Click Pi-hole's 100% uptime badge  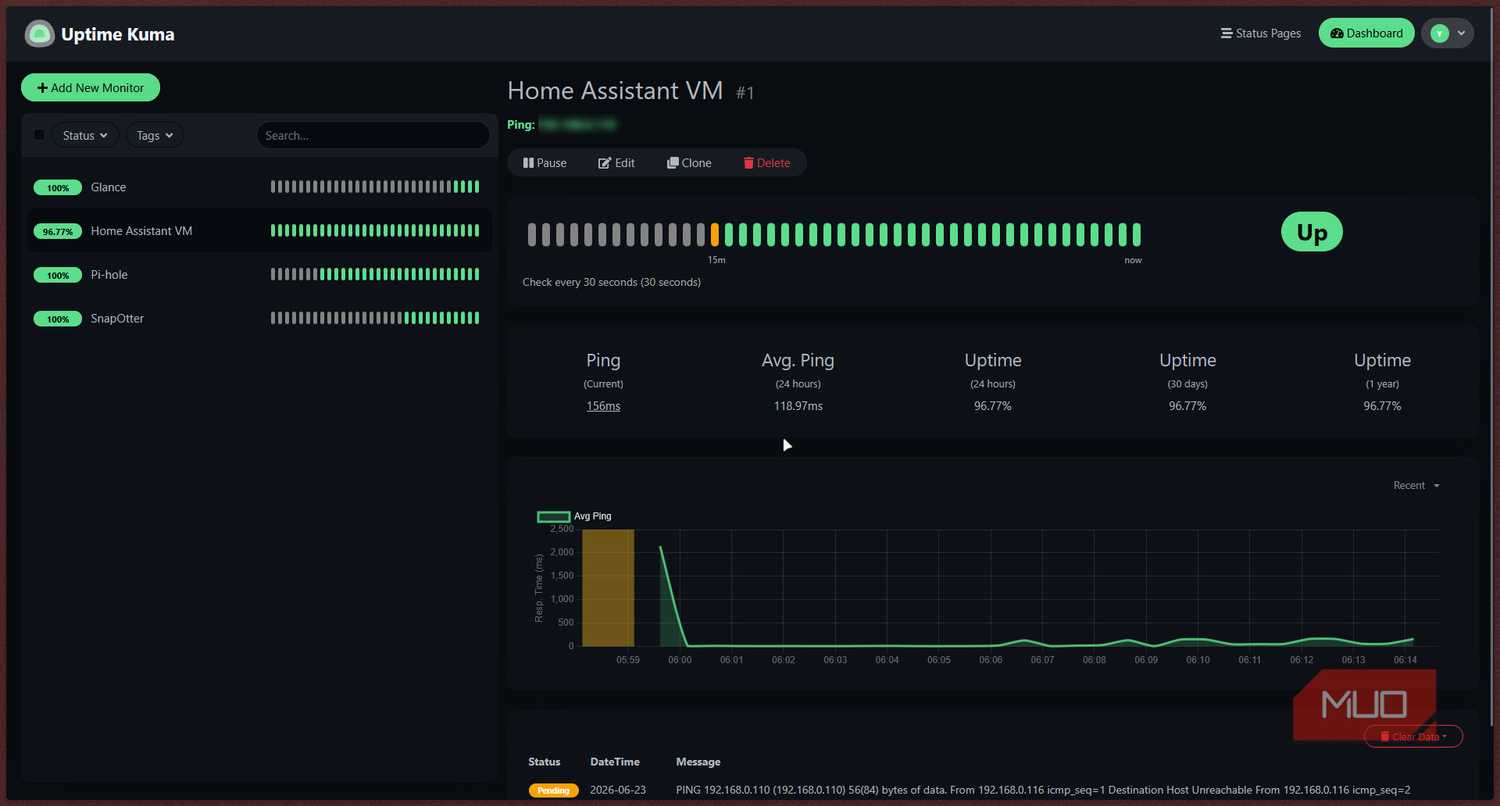58,275
